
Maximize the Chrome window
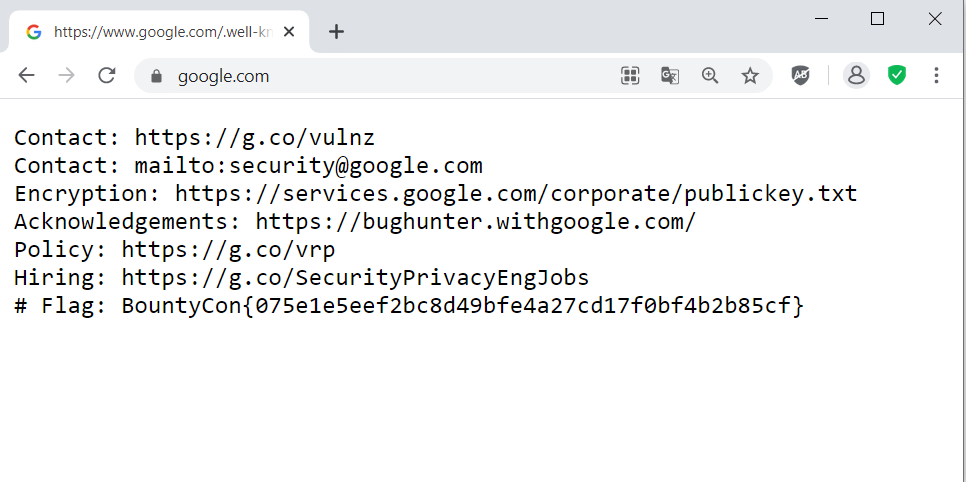878,18
